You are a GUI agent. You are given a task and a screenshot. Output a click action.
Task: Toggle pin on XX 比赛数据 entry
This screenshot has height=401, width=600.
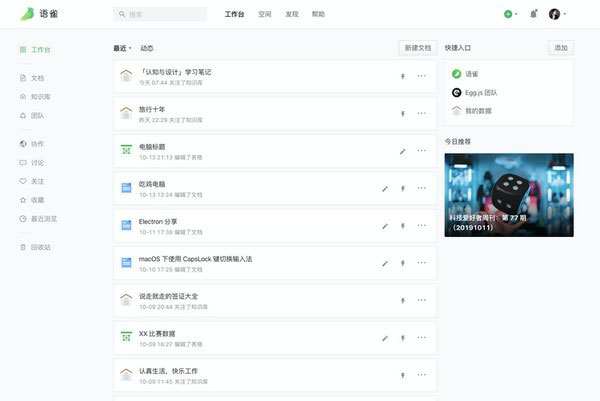(x=402, y=338)
